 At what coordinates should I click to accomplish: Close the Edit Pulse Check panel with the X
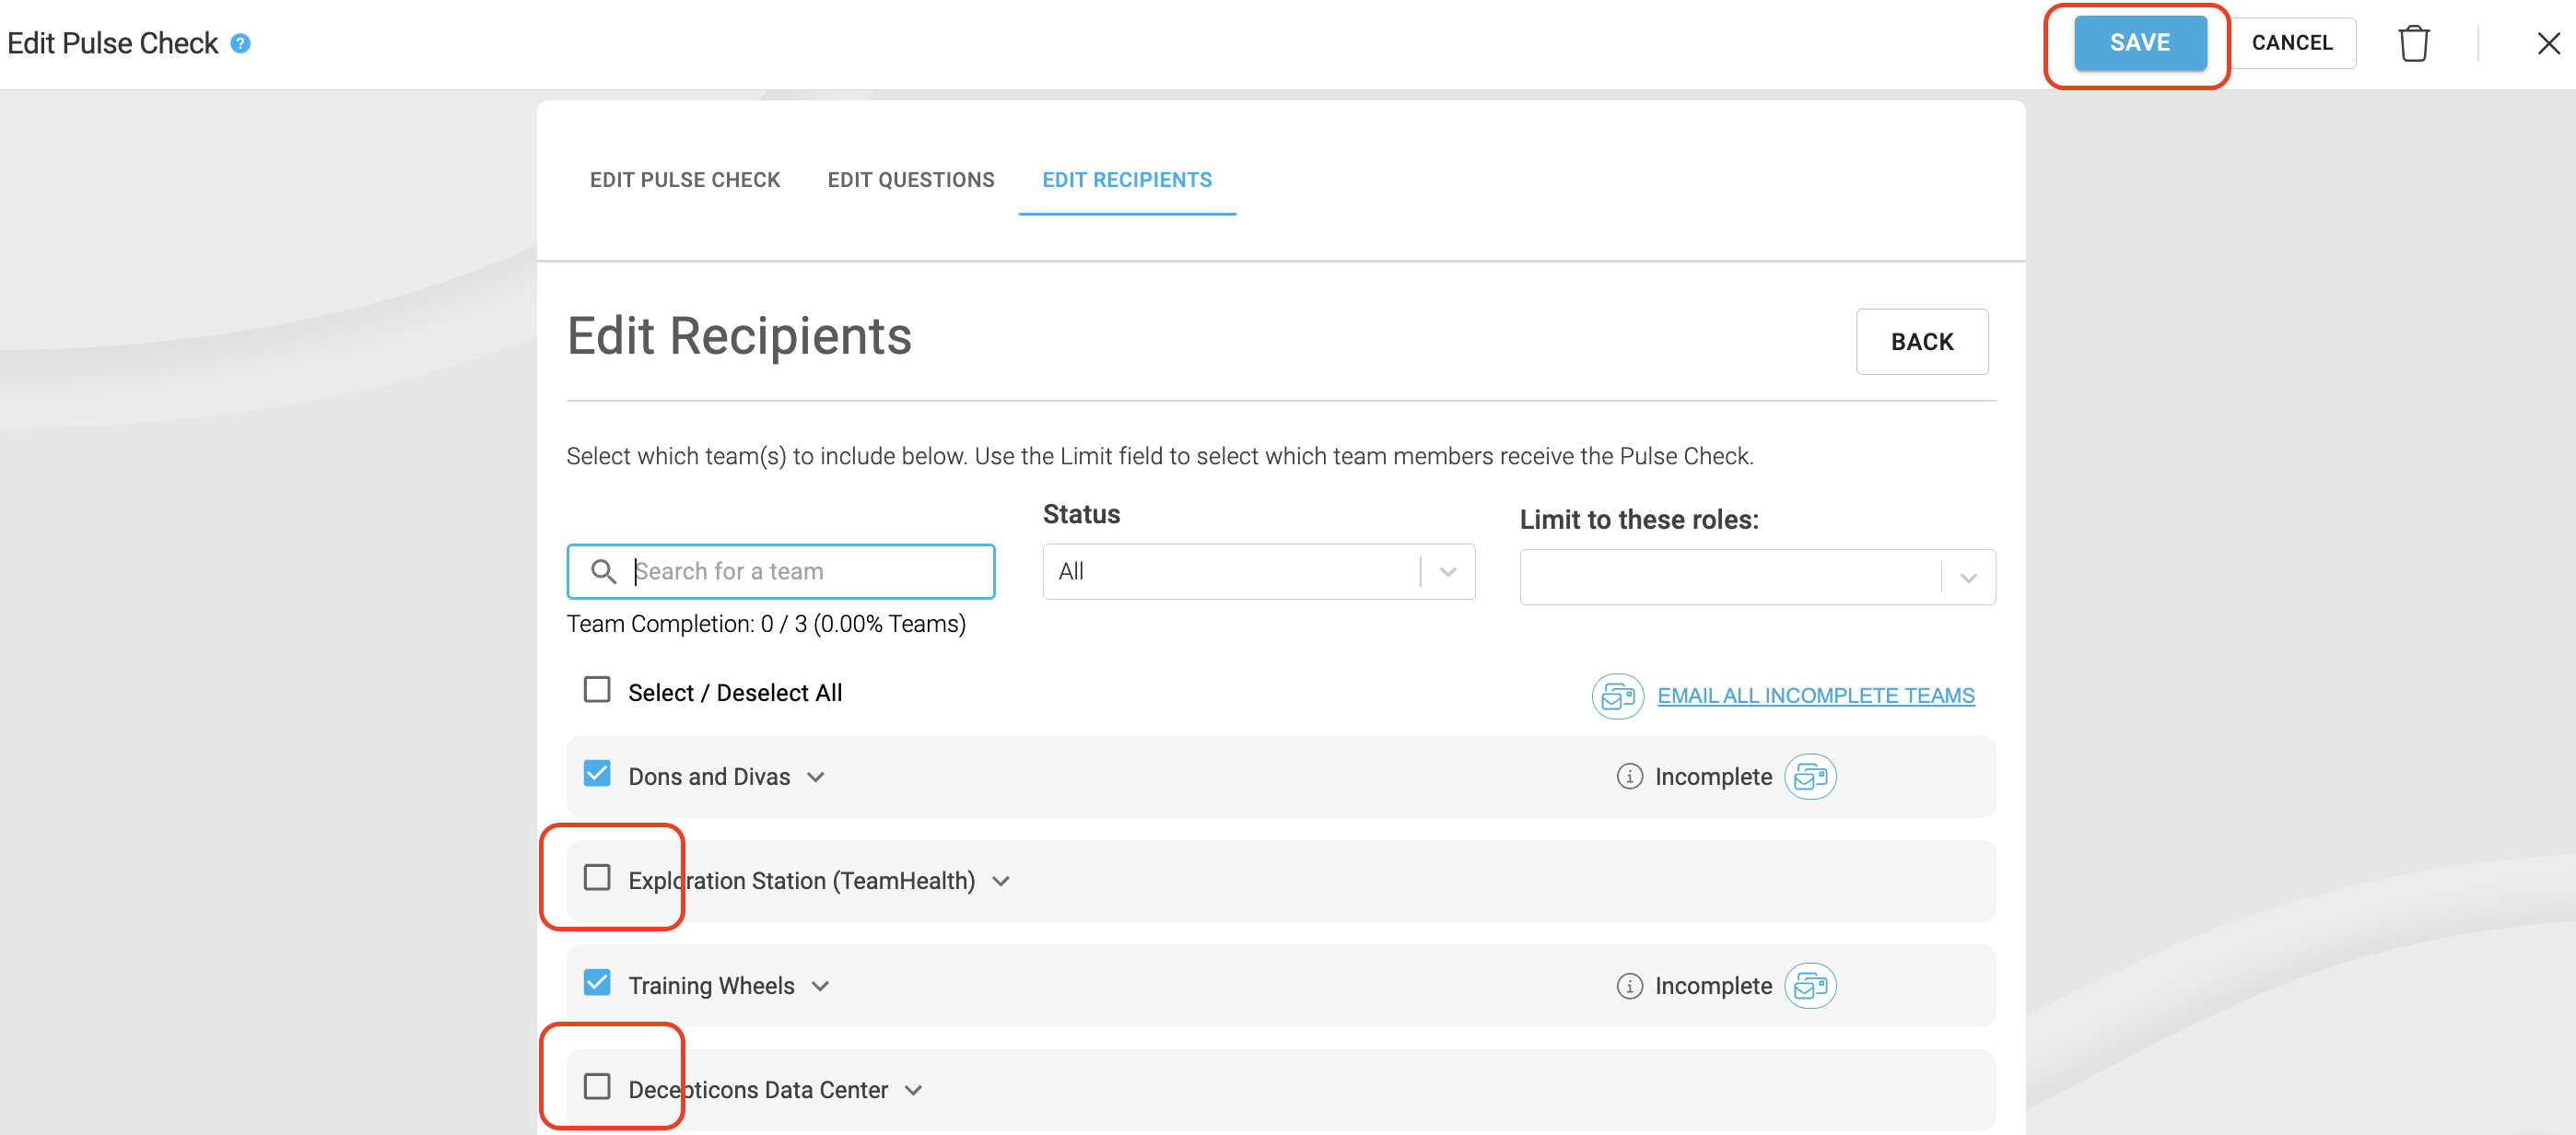pos(2548,43)
